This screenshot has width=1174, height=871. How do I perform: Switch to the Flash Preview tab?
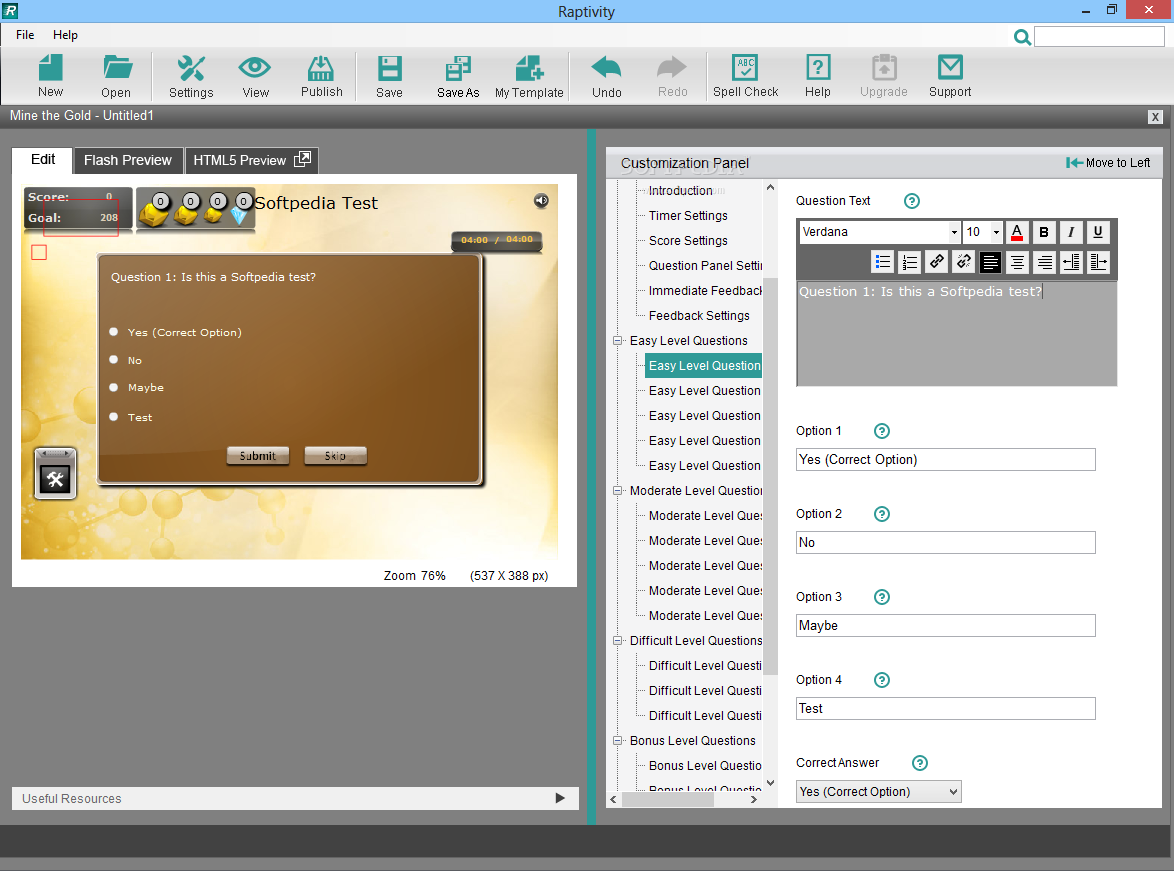point(128,160)
